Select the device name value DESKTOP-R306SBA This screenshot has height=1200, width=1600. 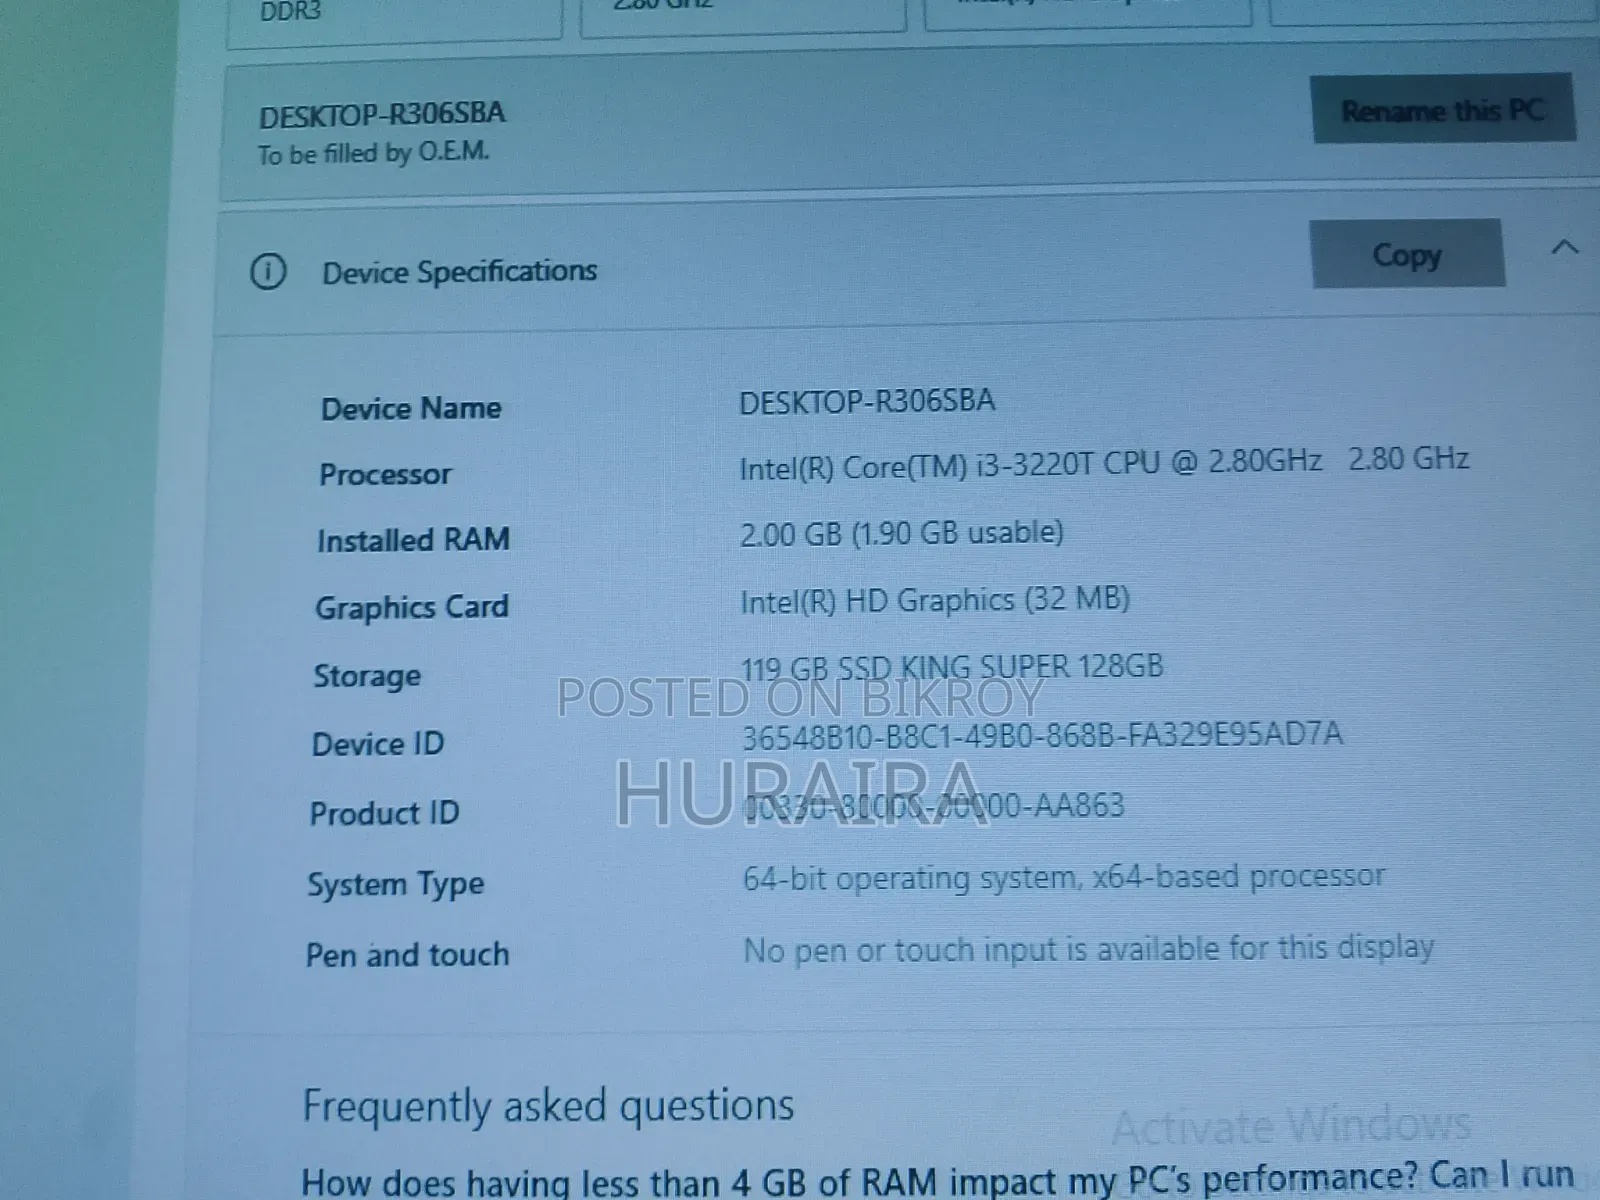[x=867, y=401]
